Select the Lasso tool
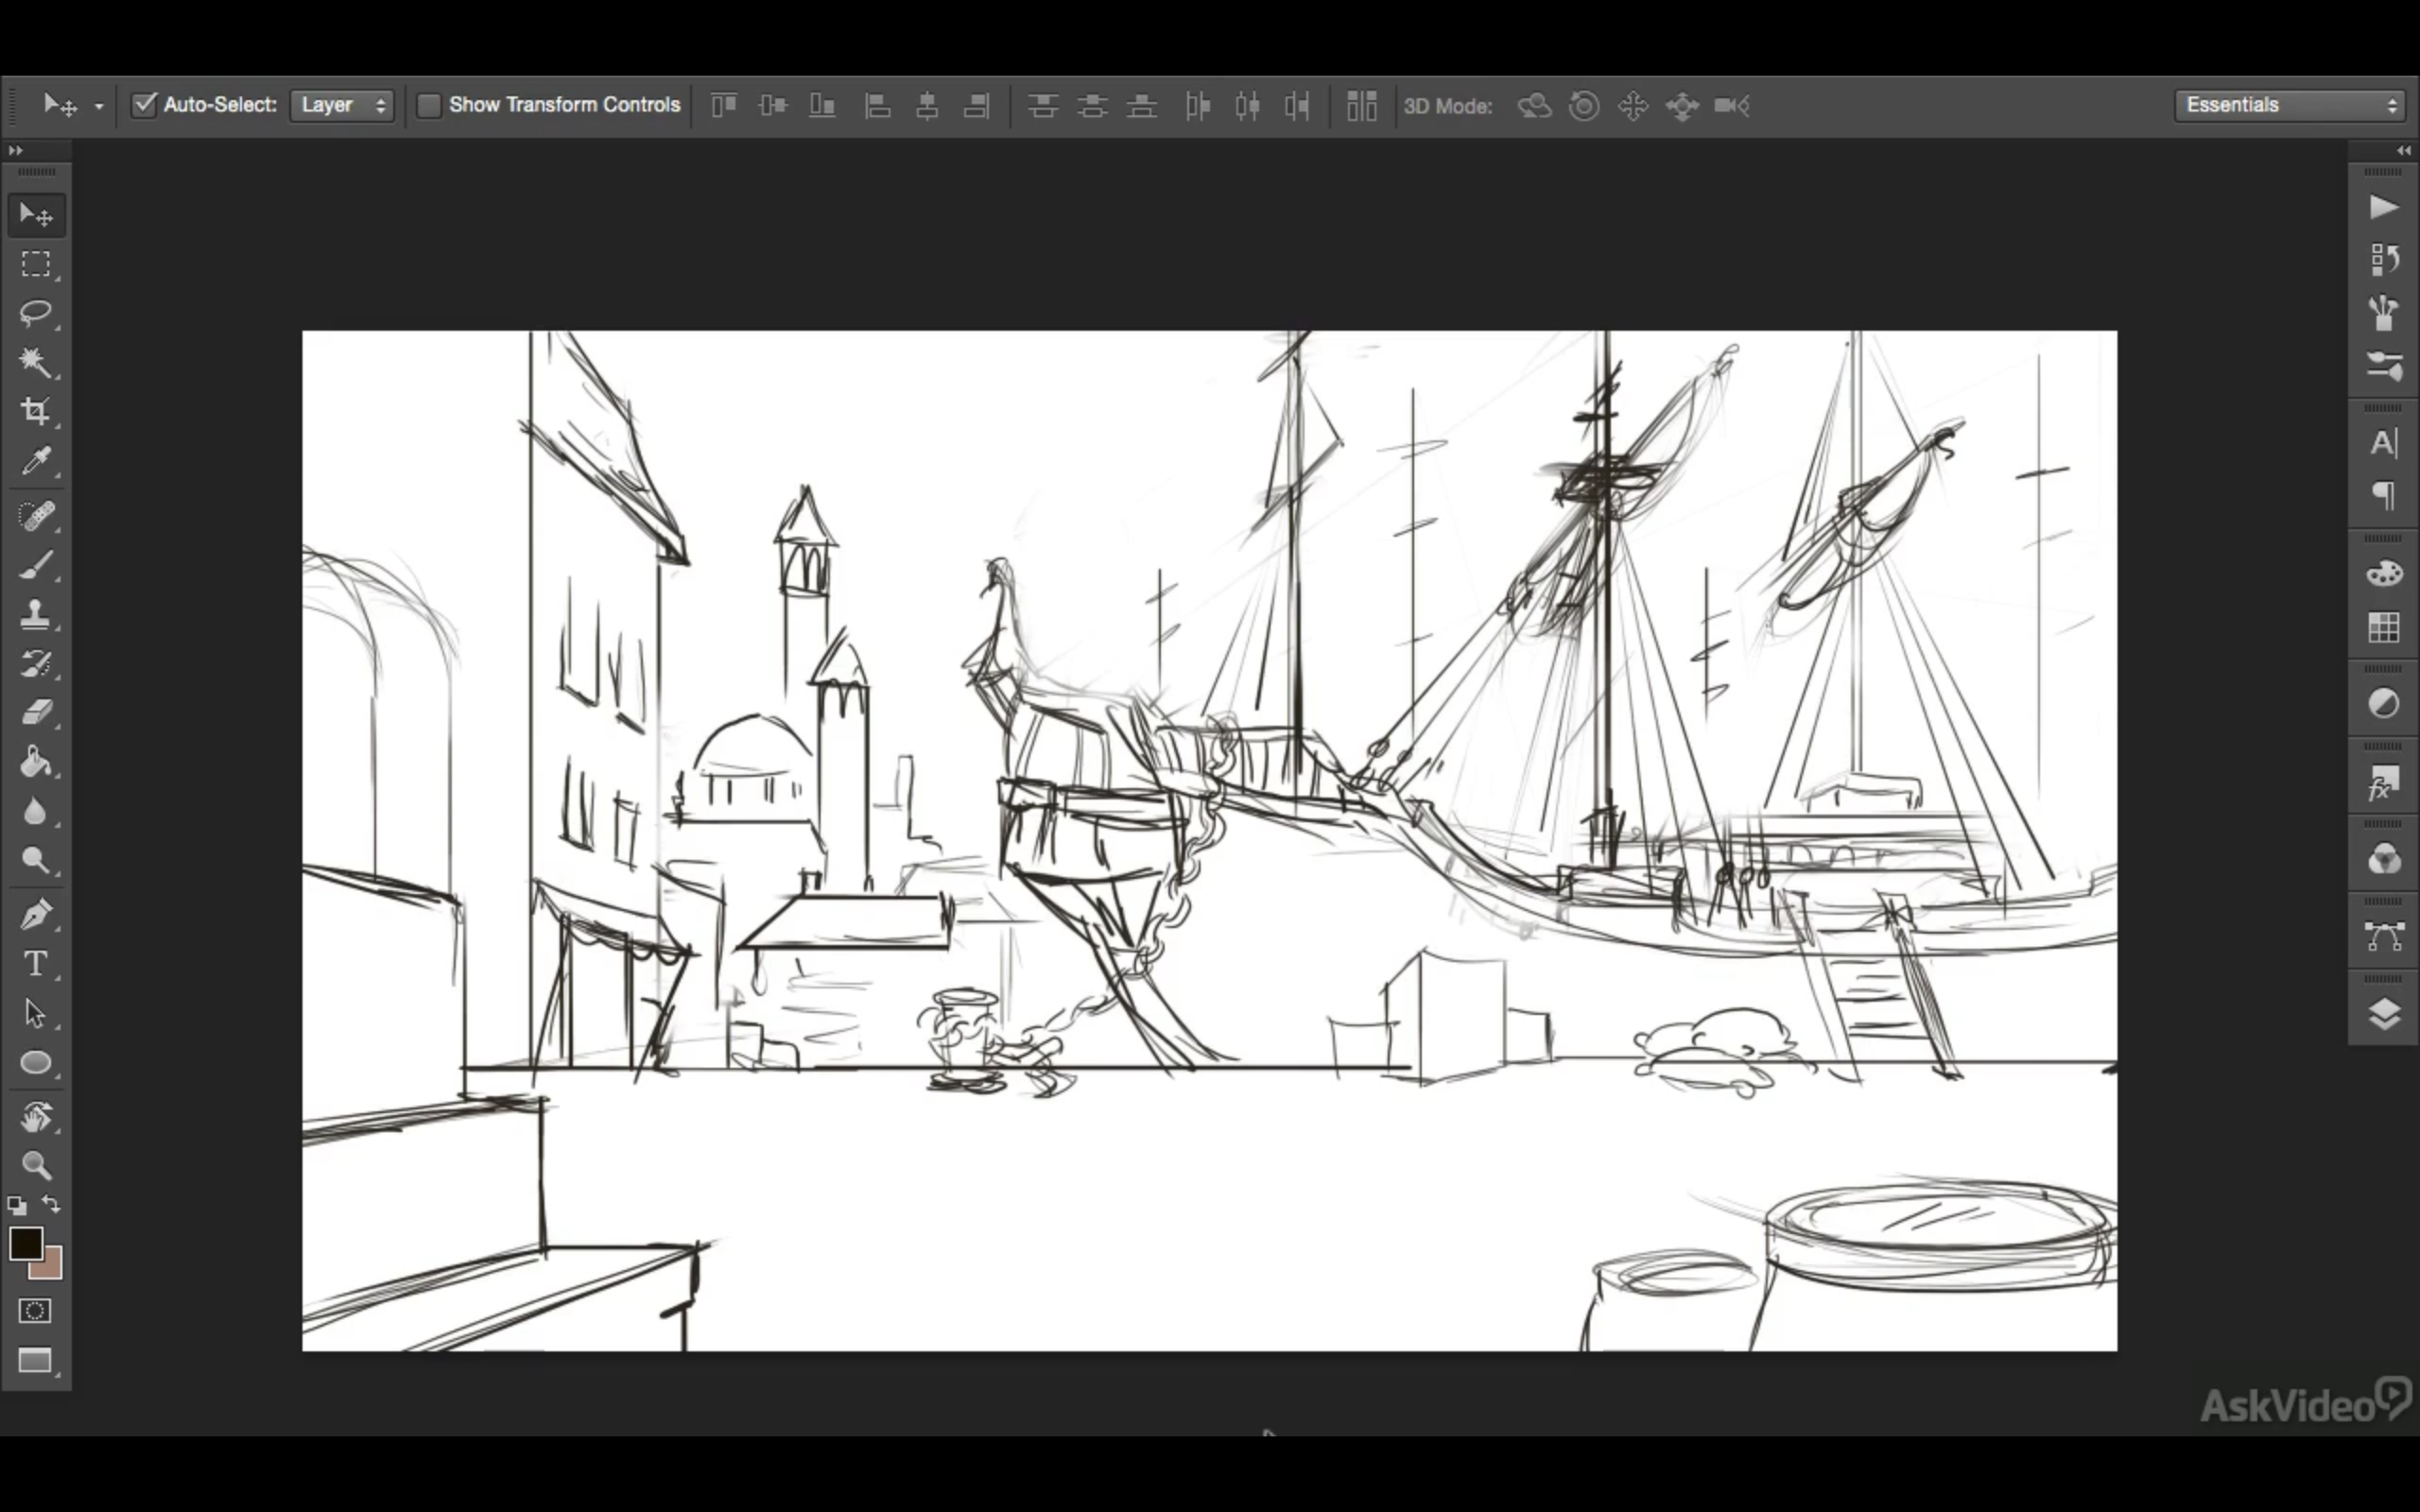This screenshot has height=1512, width=2420. coord(36,313)
